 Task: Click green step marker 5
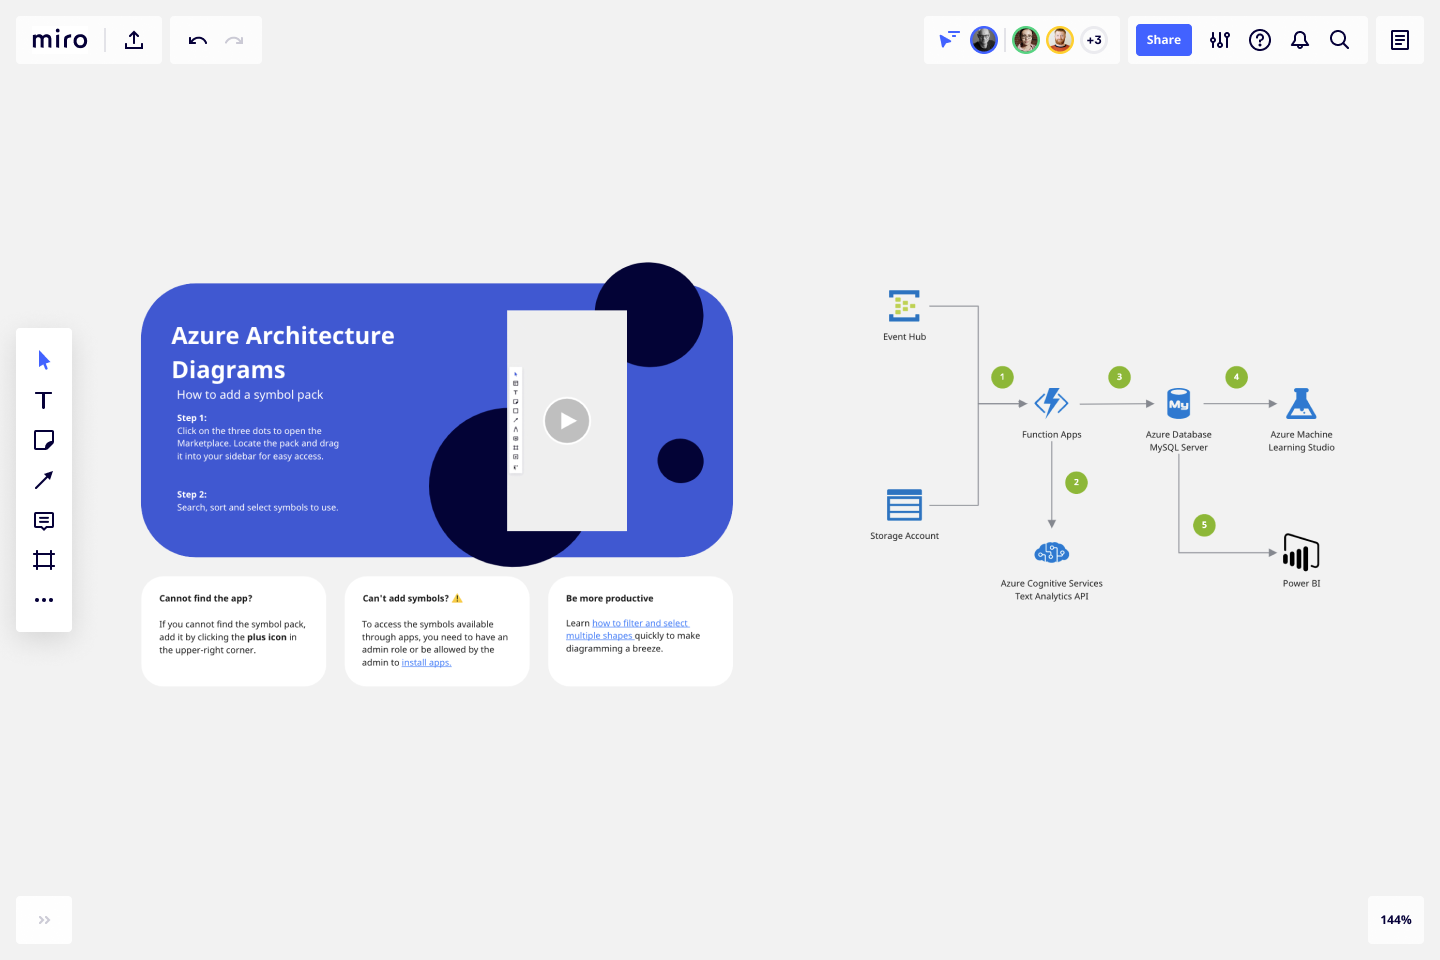(1204, 525)
